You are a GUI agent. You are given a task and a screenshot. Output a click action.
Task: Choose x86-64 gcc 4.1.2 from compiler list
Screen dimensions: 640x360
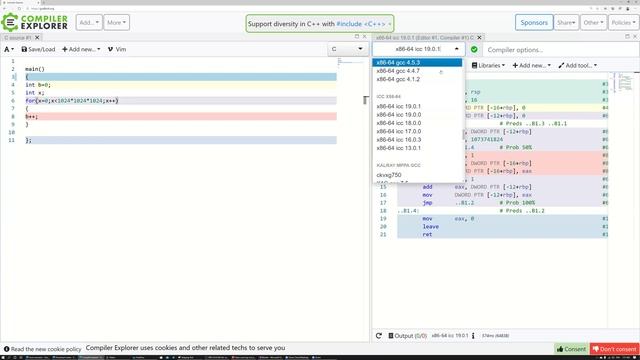point(417,79)
